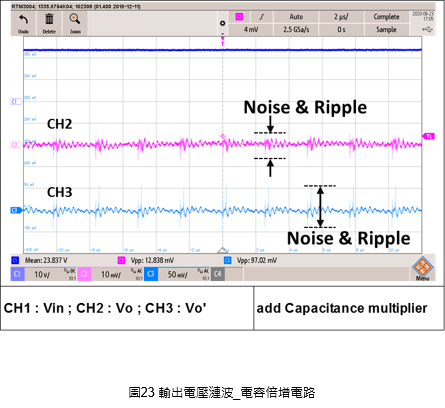This screenshot has height=408, width=445.
Task: Click the Sample acquisition mode button
Action: pos(386,29)
